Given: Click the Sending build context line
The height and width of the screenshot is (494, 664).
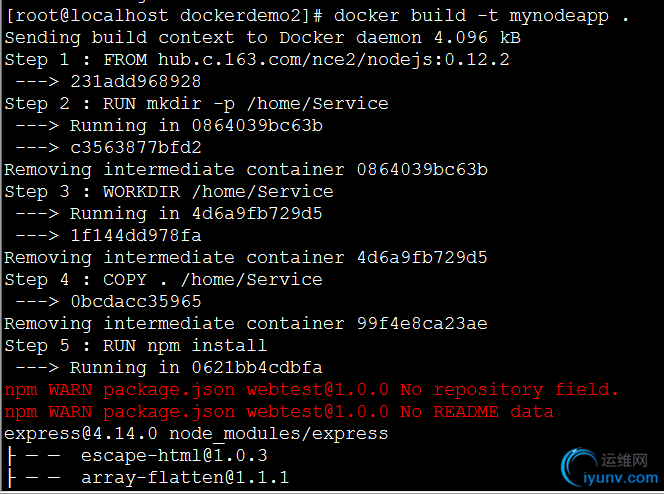Looking at the screenshot, I should [263, 38].
